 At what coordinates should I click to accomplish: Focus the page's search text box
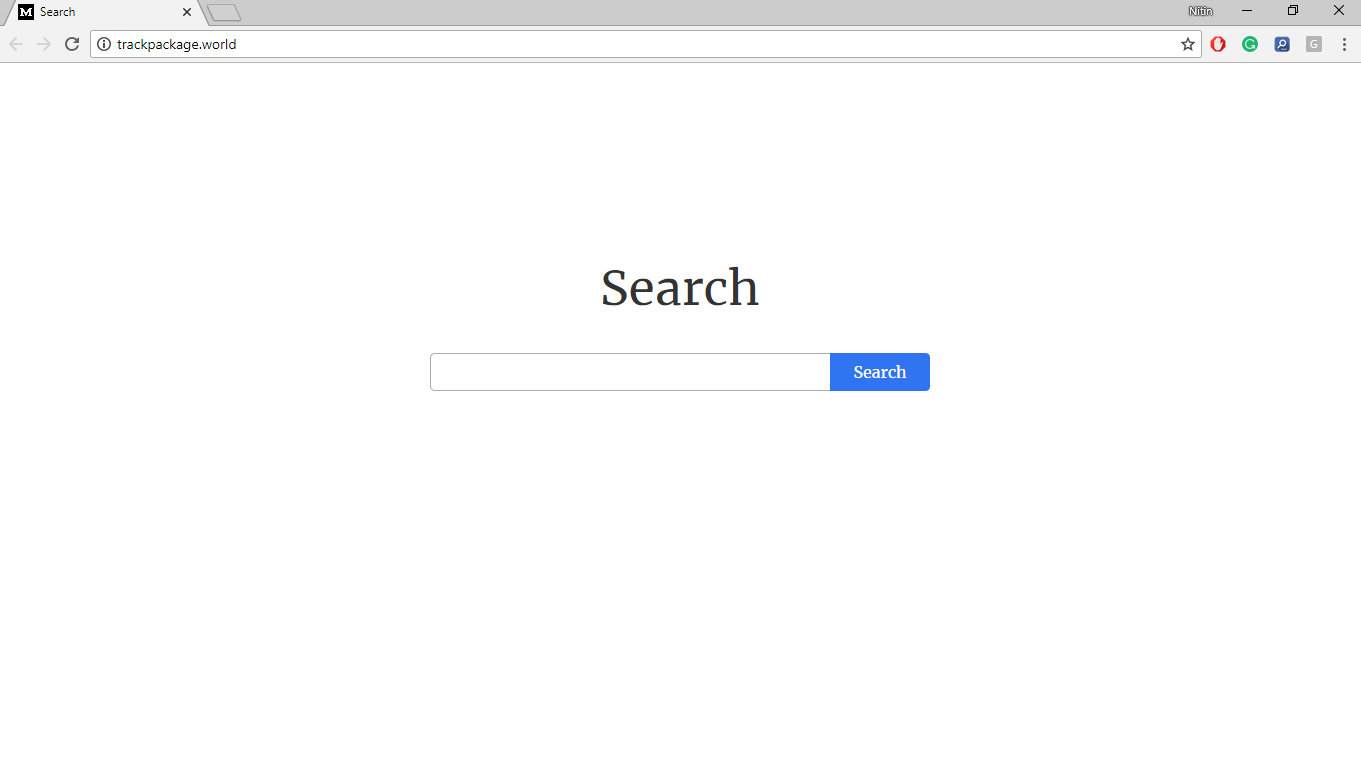click(x=630, y=372)
